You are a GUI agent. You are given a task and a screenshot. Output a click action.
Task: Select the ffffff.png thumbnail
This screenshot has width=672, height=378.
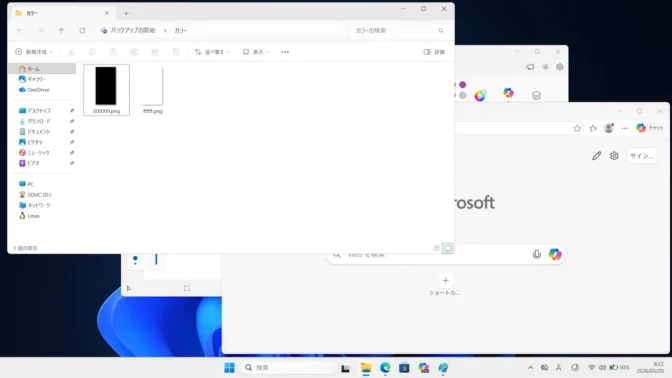click(x=153, y=90)
